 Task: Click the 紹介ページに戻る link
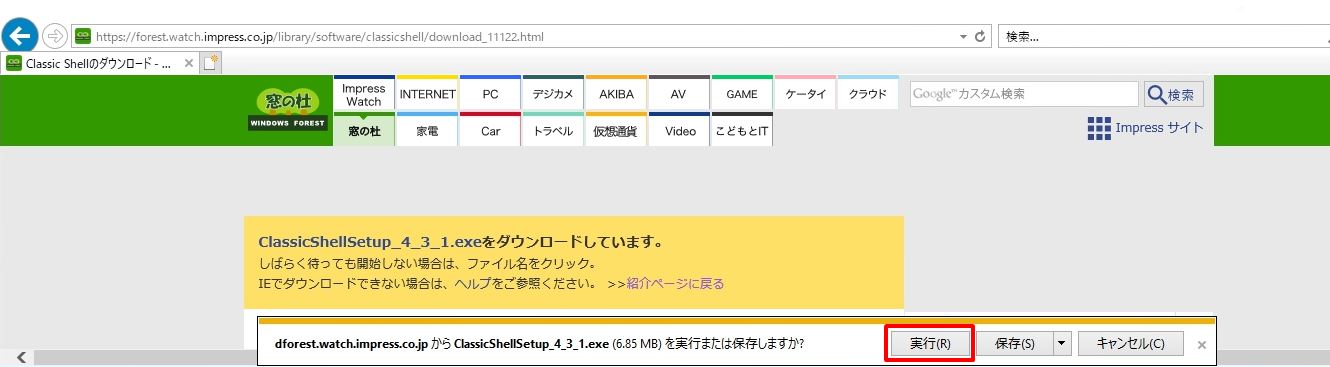676,284
